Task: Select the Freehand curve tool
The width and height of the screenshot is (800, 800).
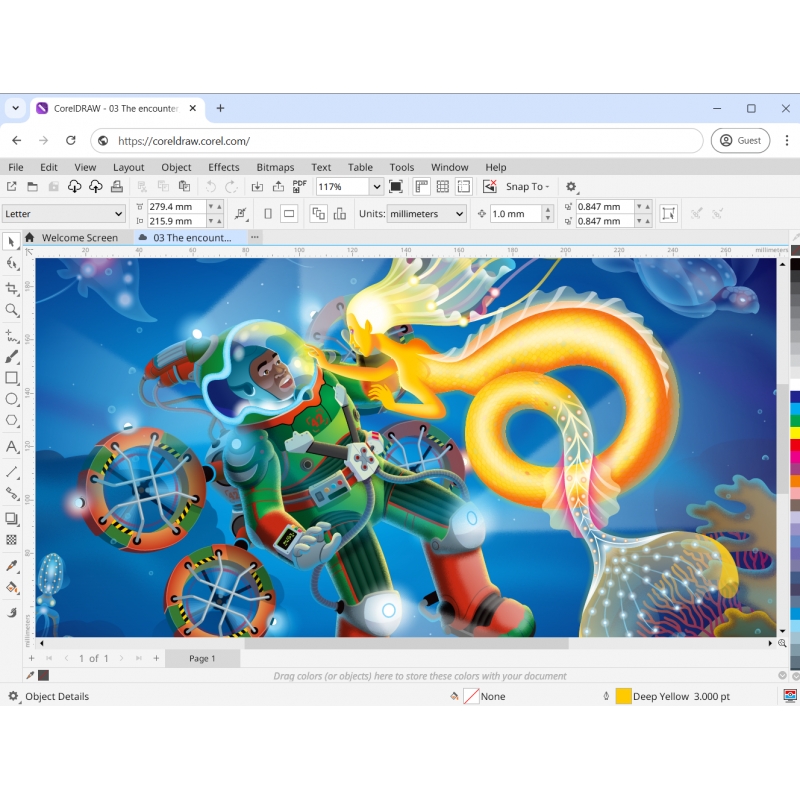Action: [11, 336]
